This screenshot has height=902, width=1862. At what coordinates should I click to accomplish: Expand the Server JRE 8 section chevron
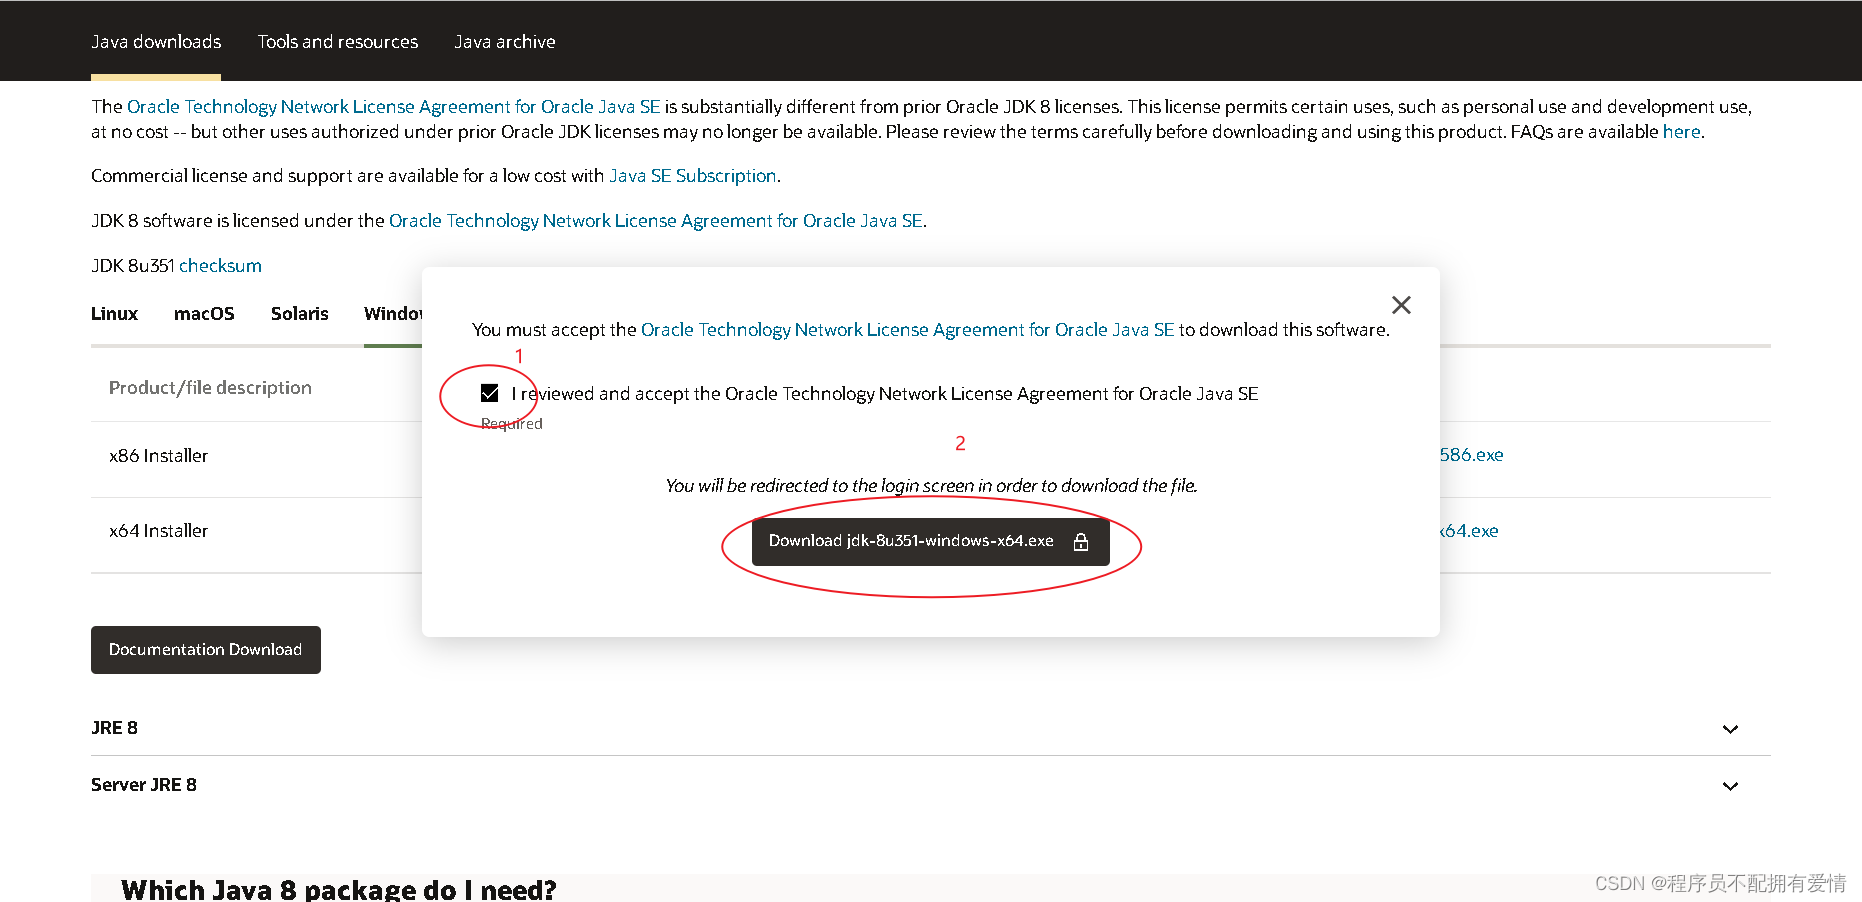pos(1730,786)
